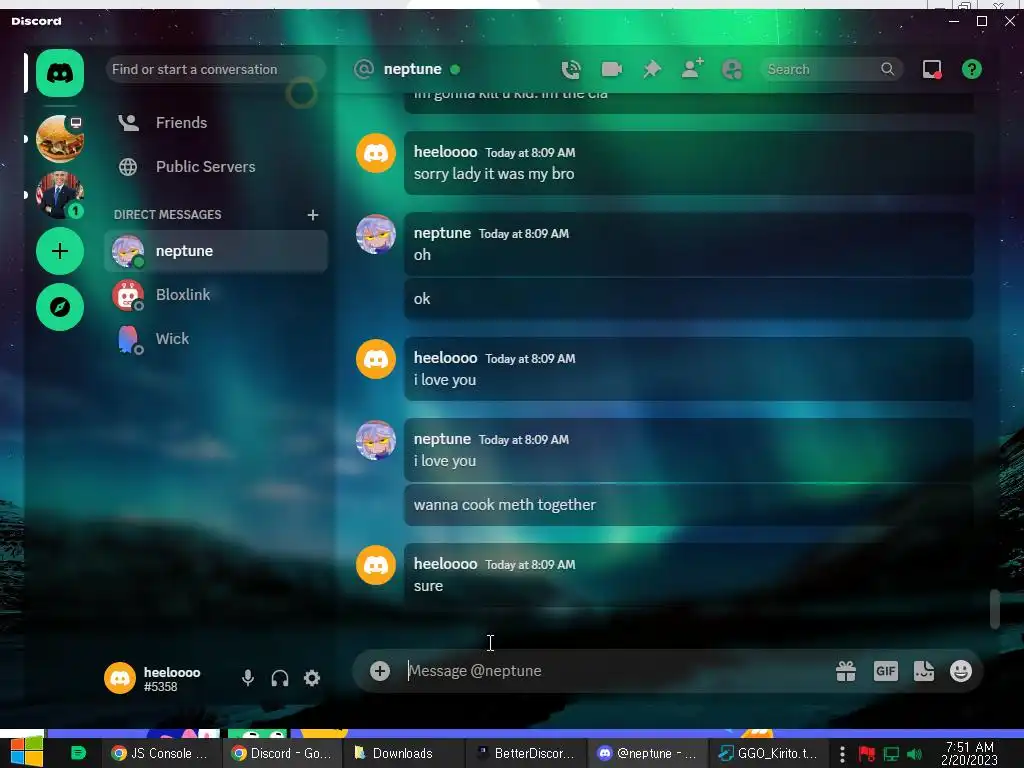The width and height of the screenshot is (1024, 768).
Task: Open Discord home direct messages button
Action: click(x=59, y=72)
